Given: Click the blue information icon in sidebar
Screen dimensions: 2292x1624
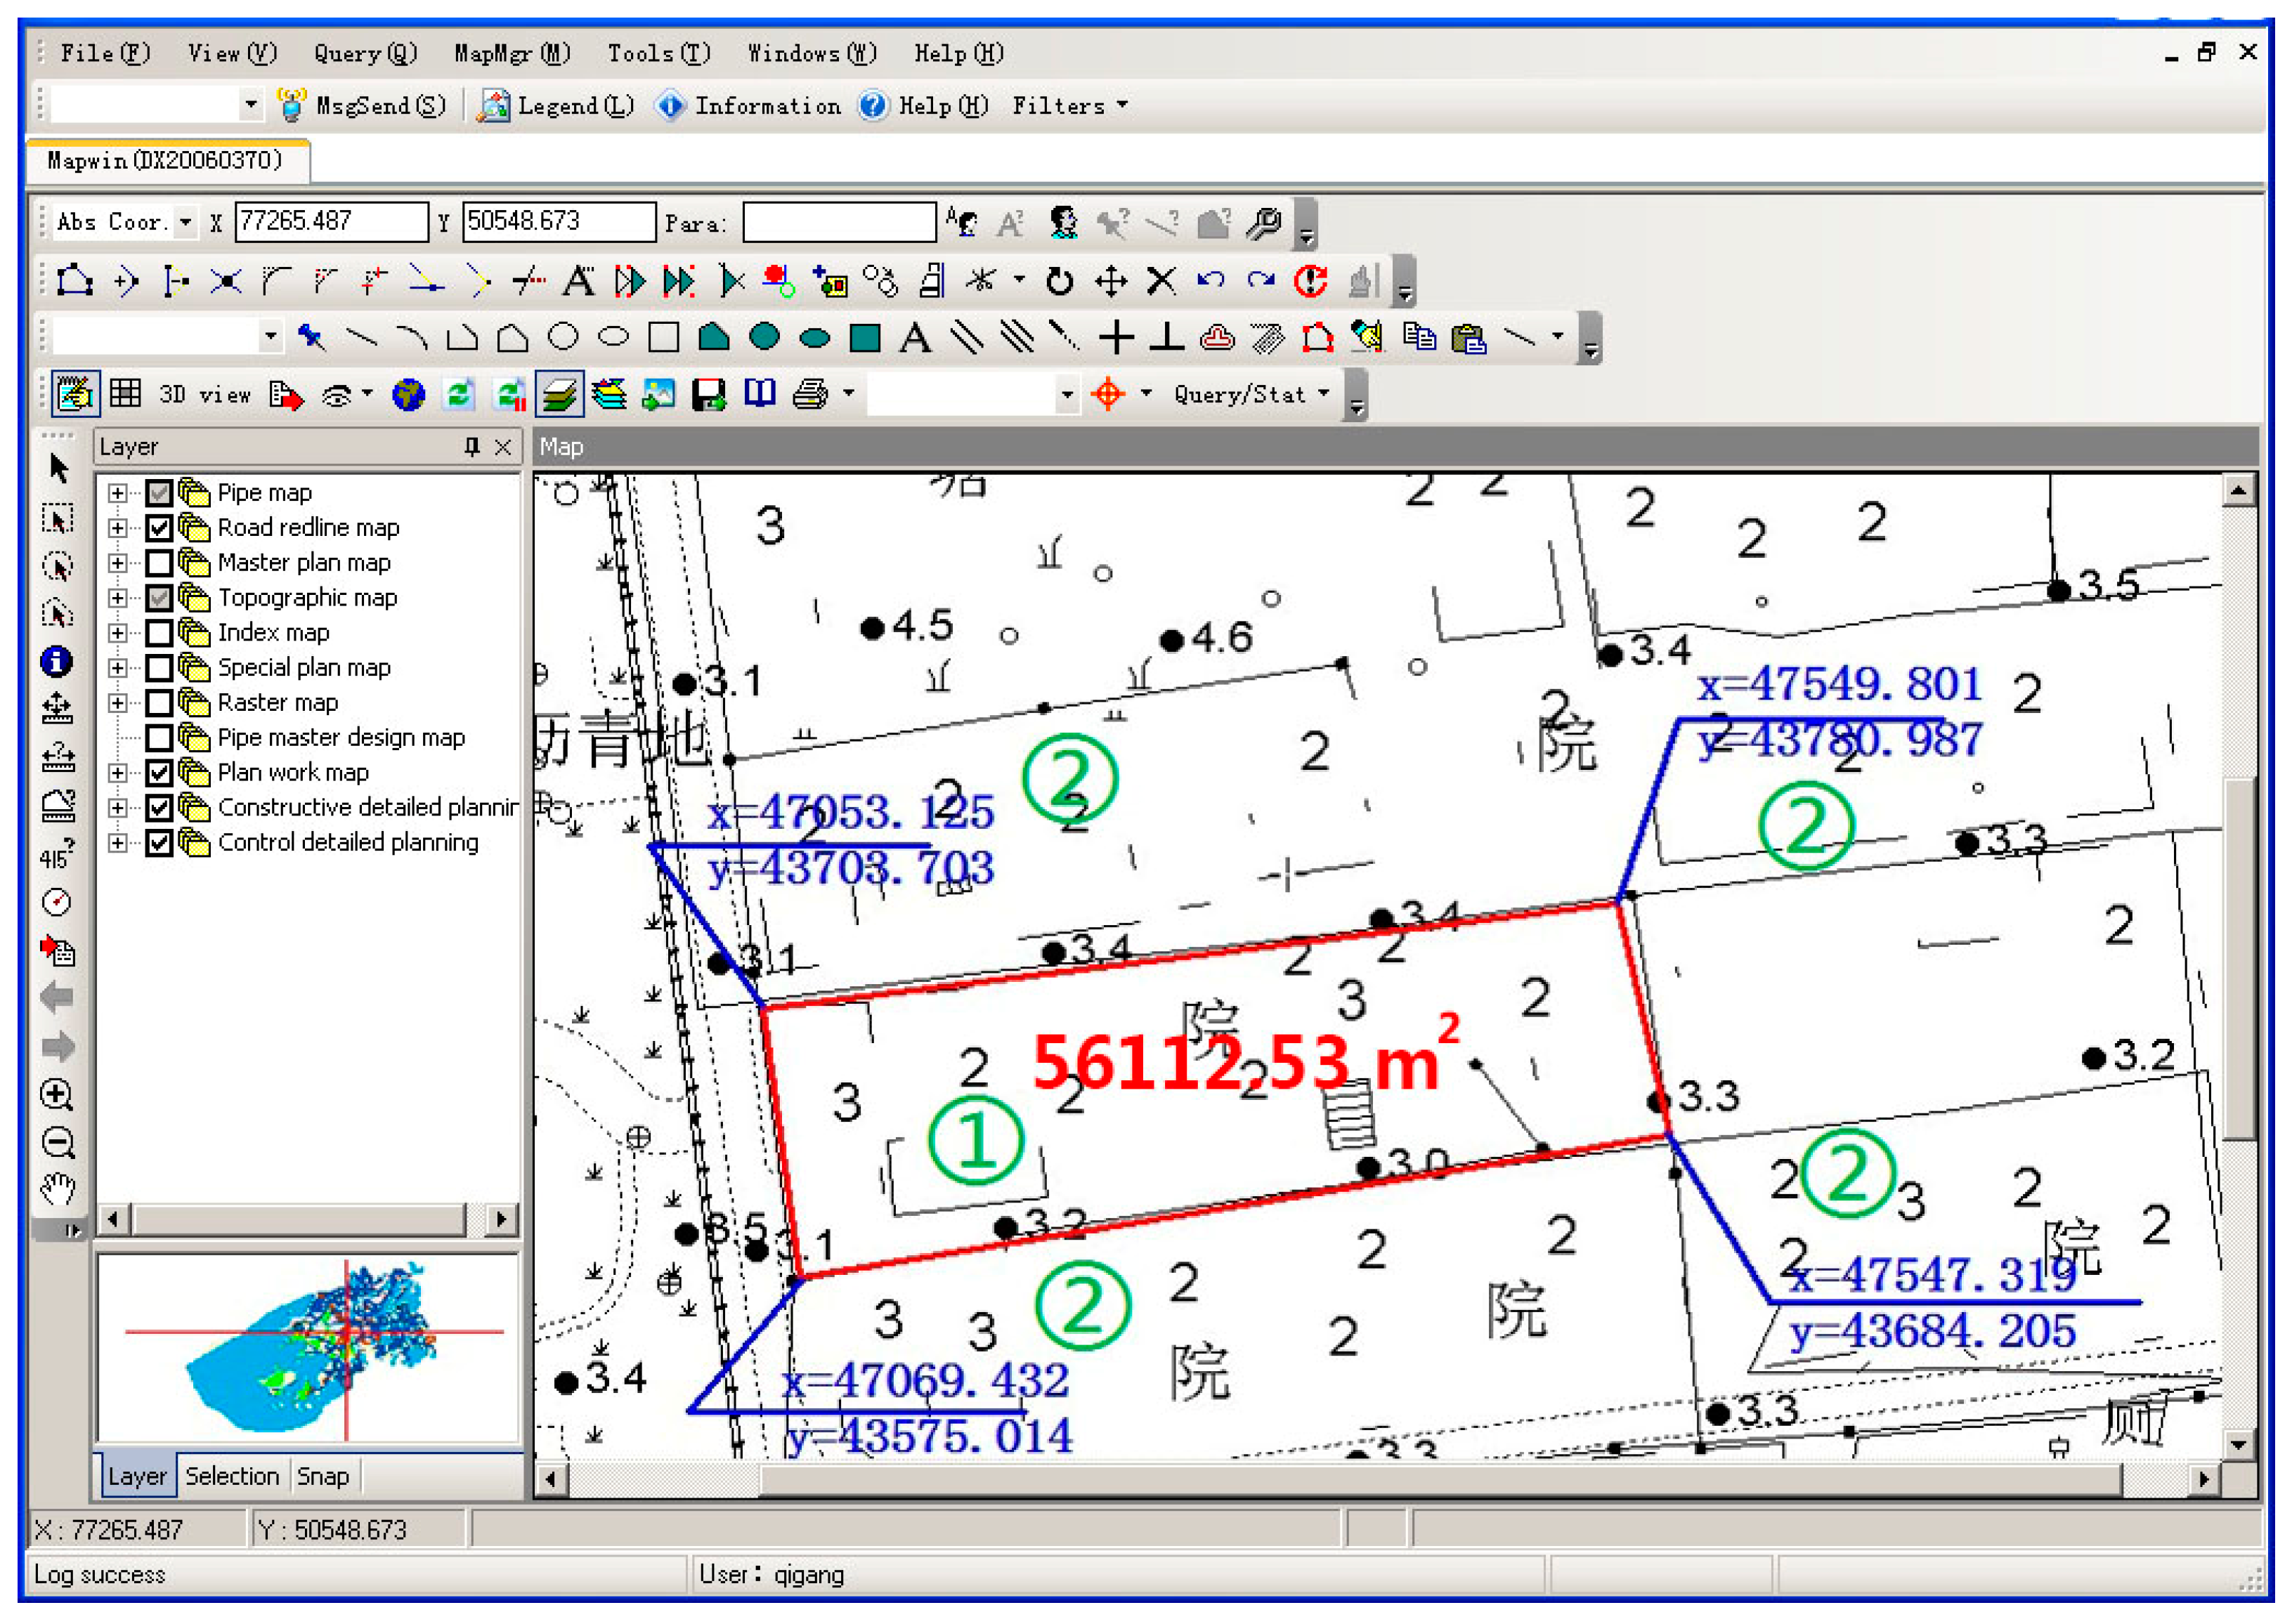Looking at the screenshot, I should [56, 661].
